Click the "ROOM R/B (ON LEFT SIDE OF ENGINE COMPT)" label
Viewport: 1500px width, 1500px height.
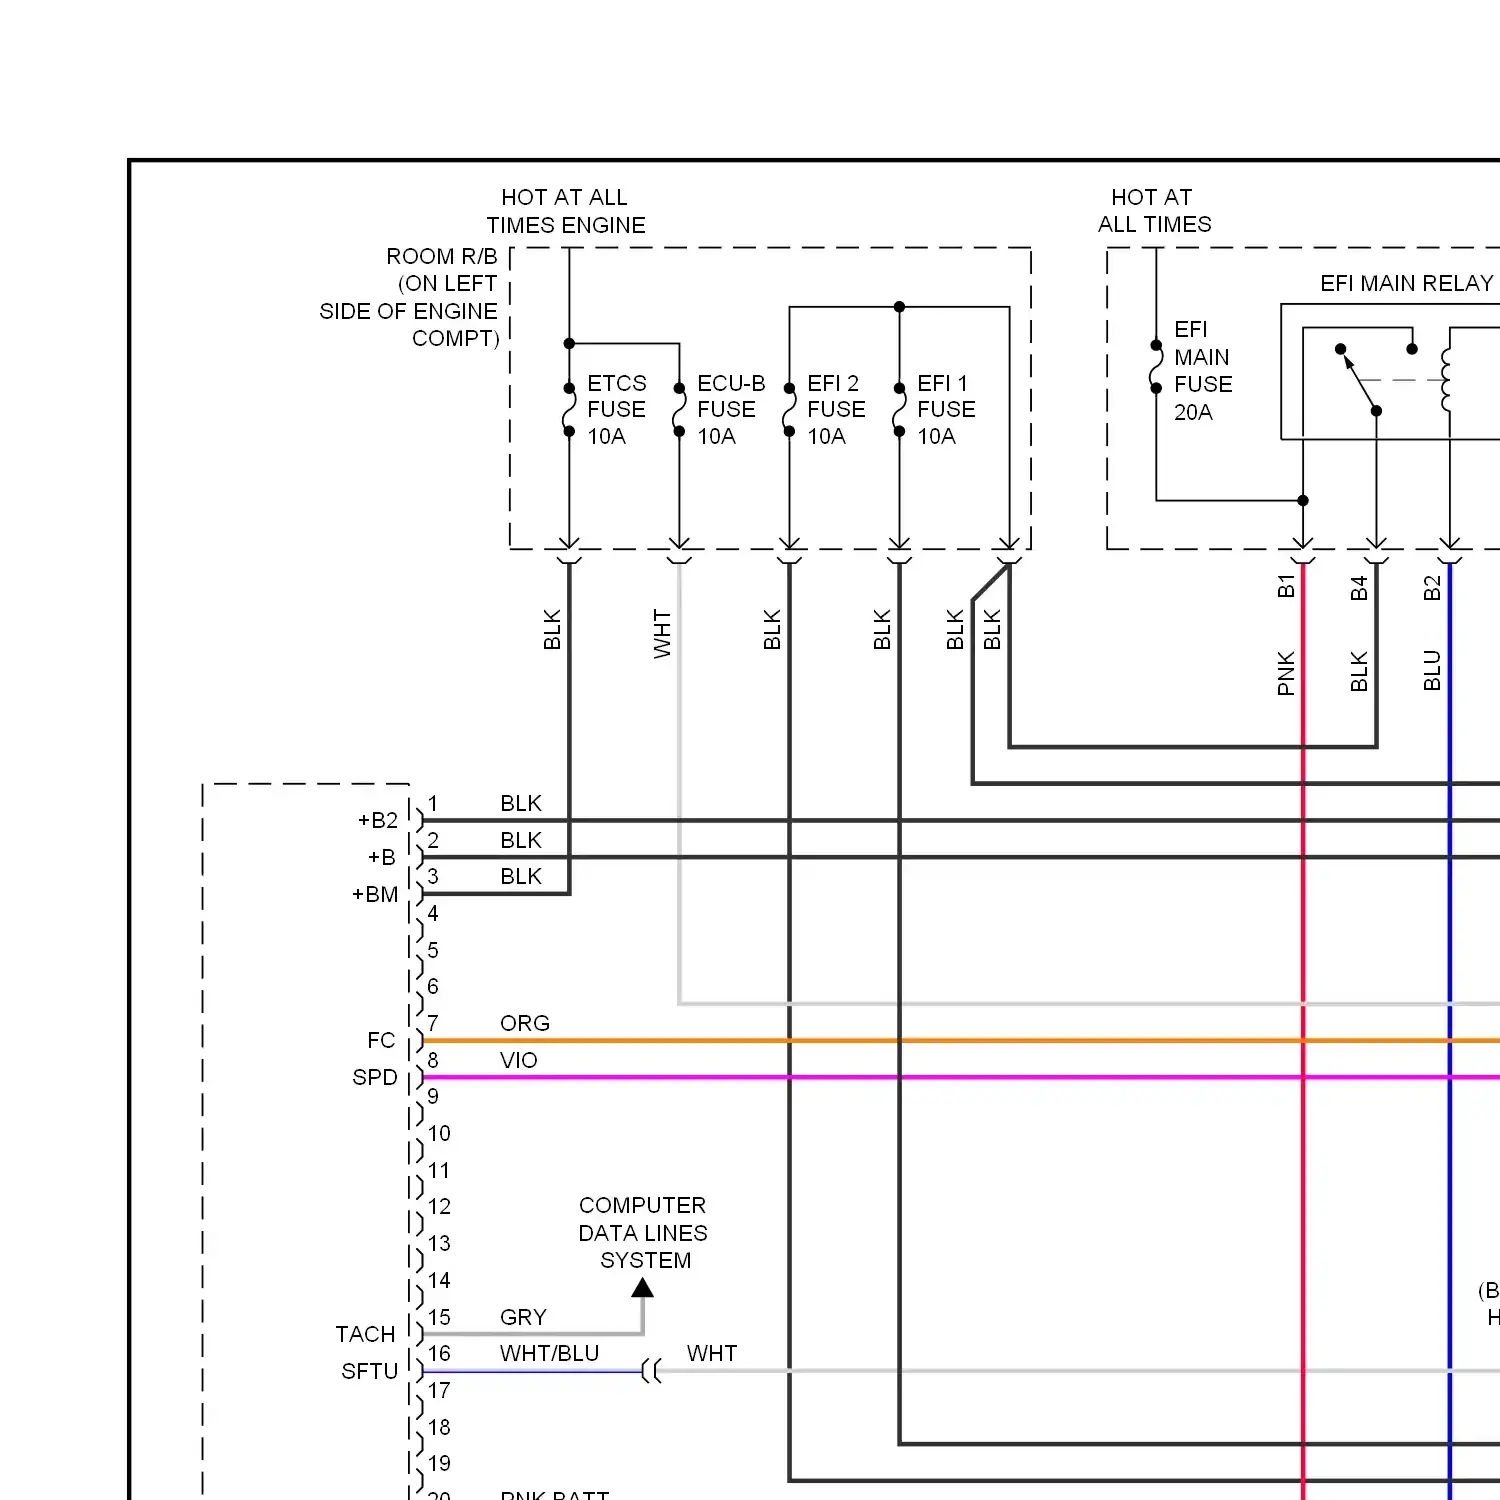click(409, 297)
